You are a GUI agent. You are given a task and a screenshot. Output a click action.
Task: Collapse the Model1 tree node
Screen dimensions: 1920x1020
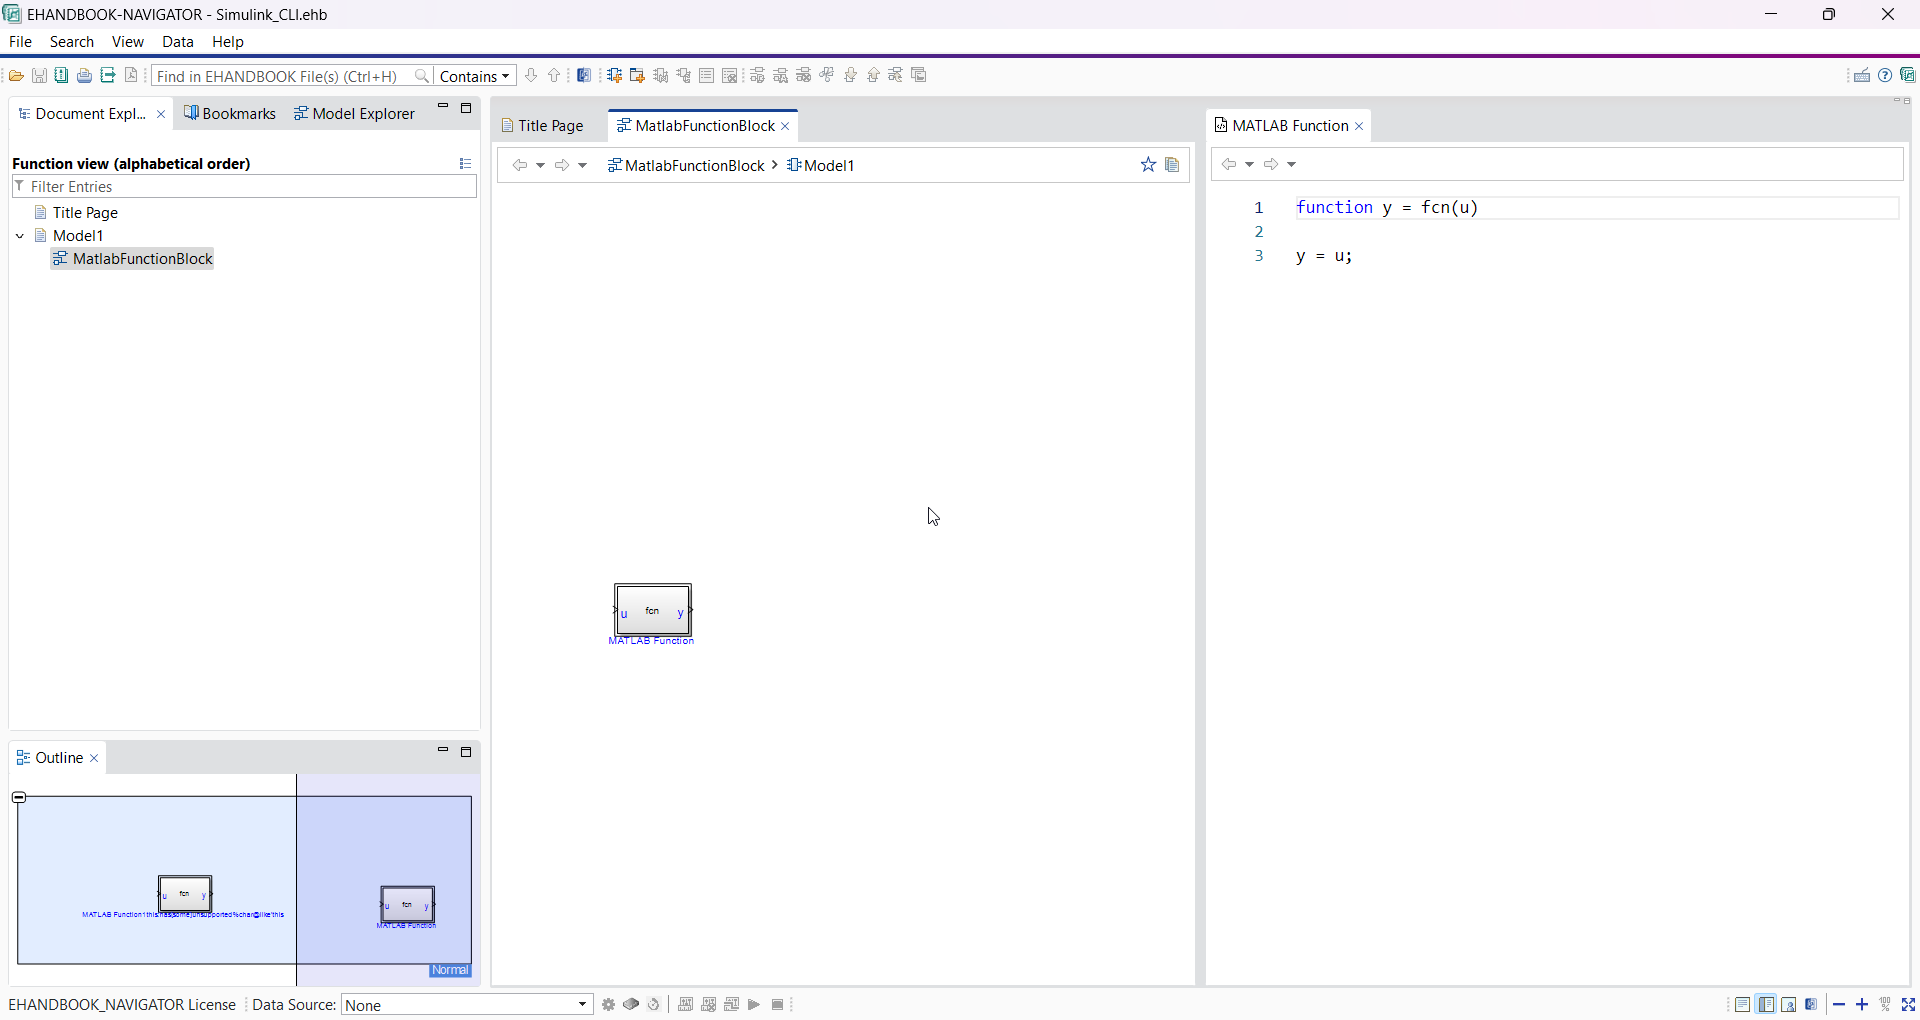click(20, 236)
